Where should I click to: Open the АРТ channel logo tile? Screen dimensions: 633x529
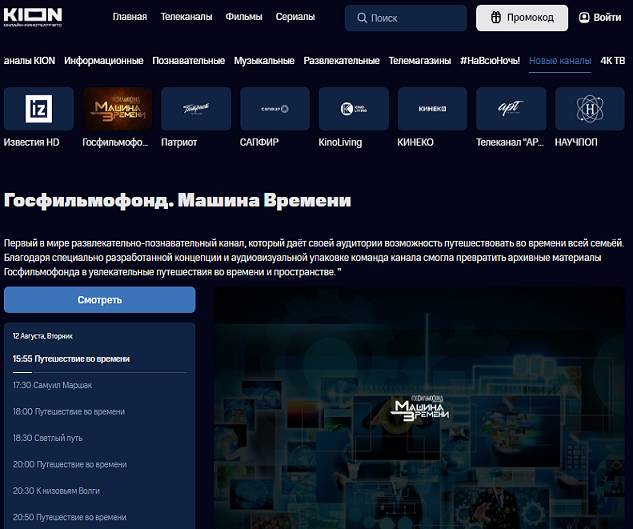pos(511,109)
